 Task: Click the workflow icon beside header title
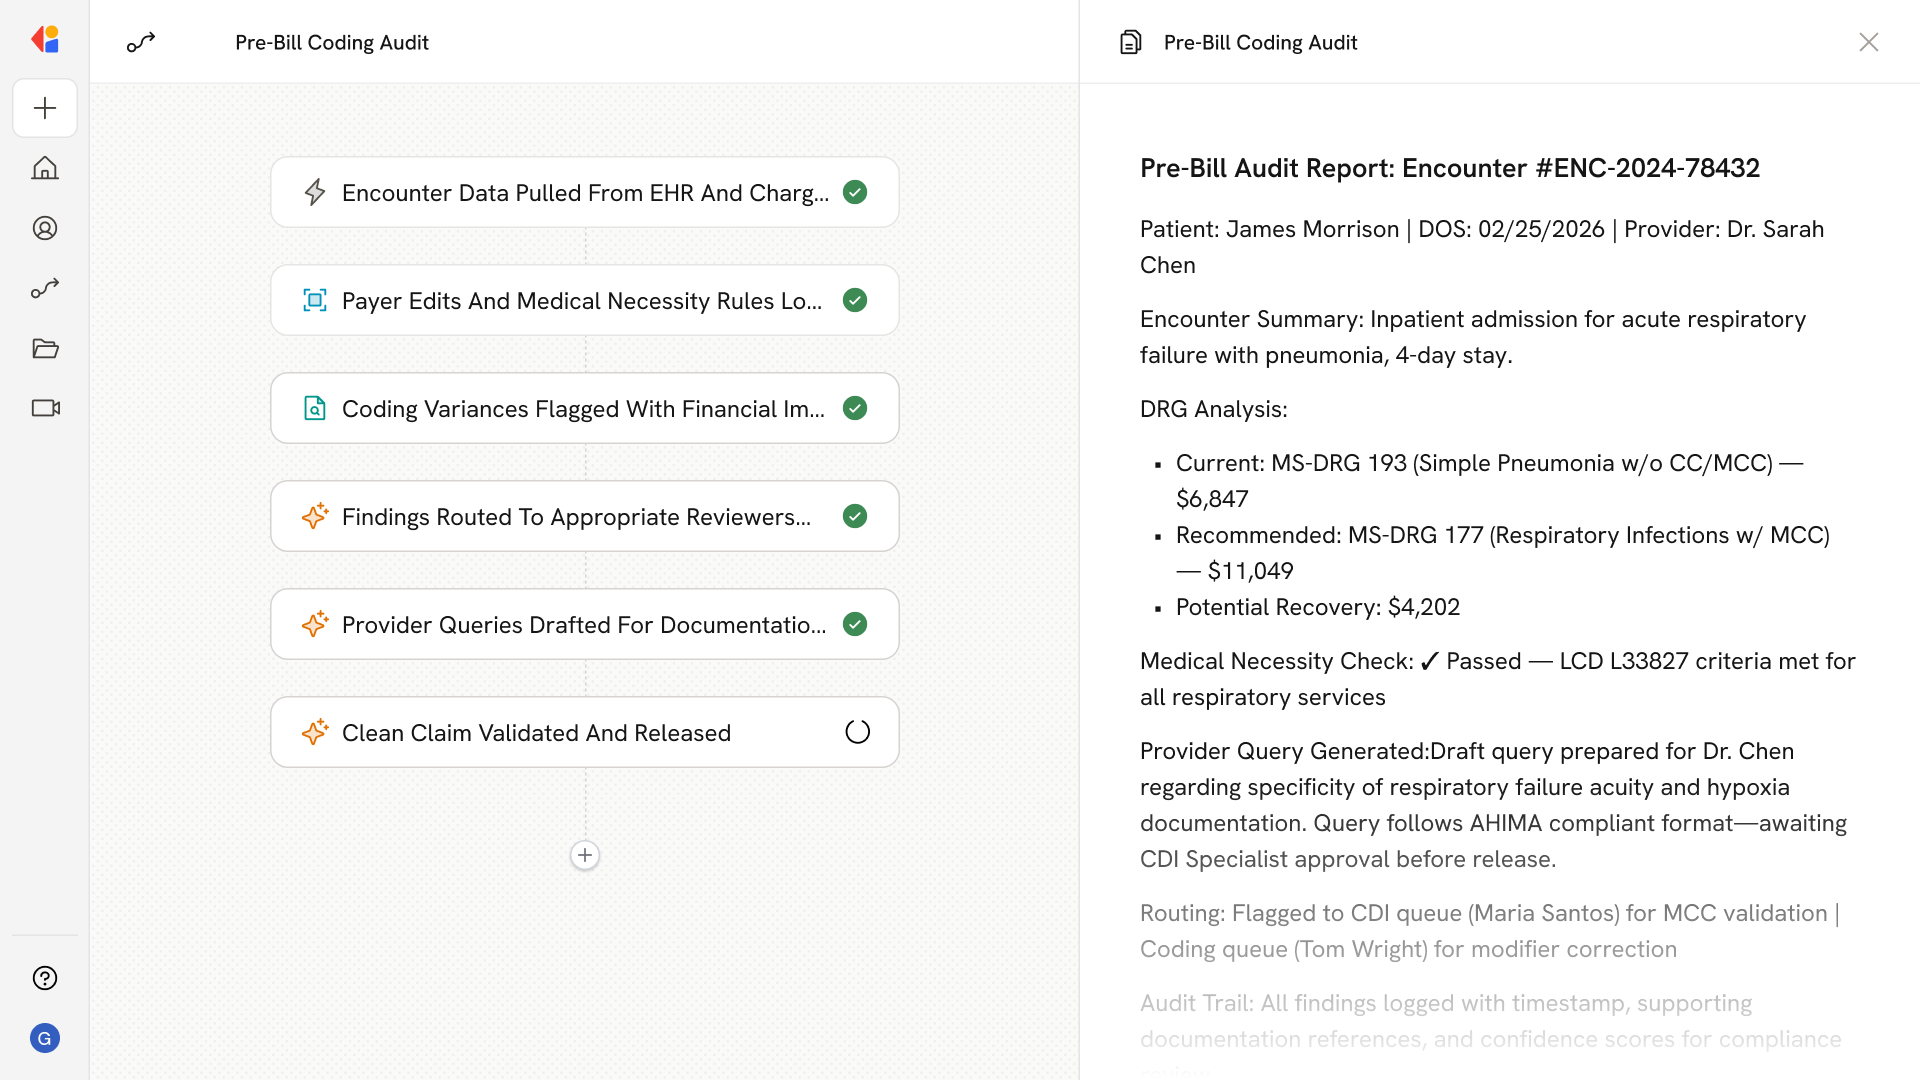pos(141,42)
